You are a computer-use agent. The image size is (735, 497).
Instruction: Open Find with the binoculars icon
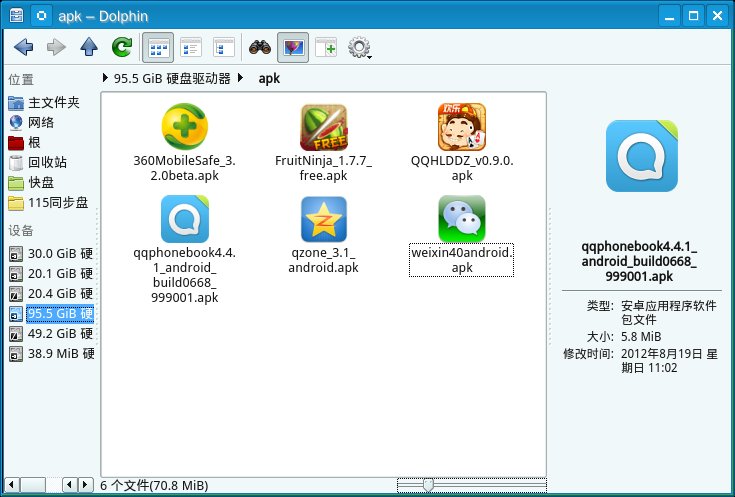[260, 47]
